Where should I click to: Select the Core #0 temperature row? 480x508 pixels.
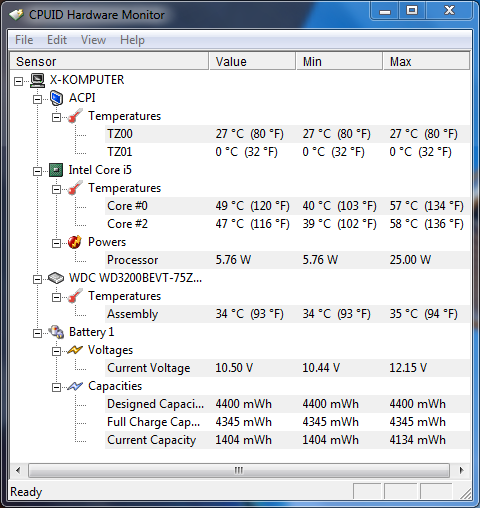point(287,206)
